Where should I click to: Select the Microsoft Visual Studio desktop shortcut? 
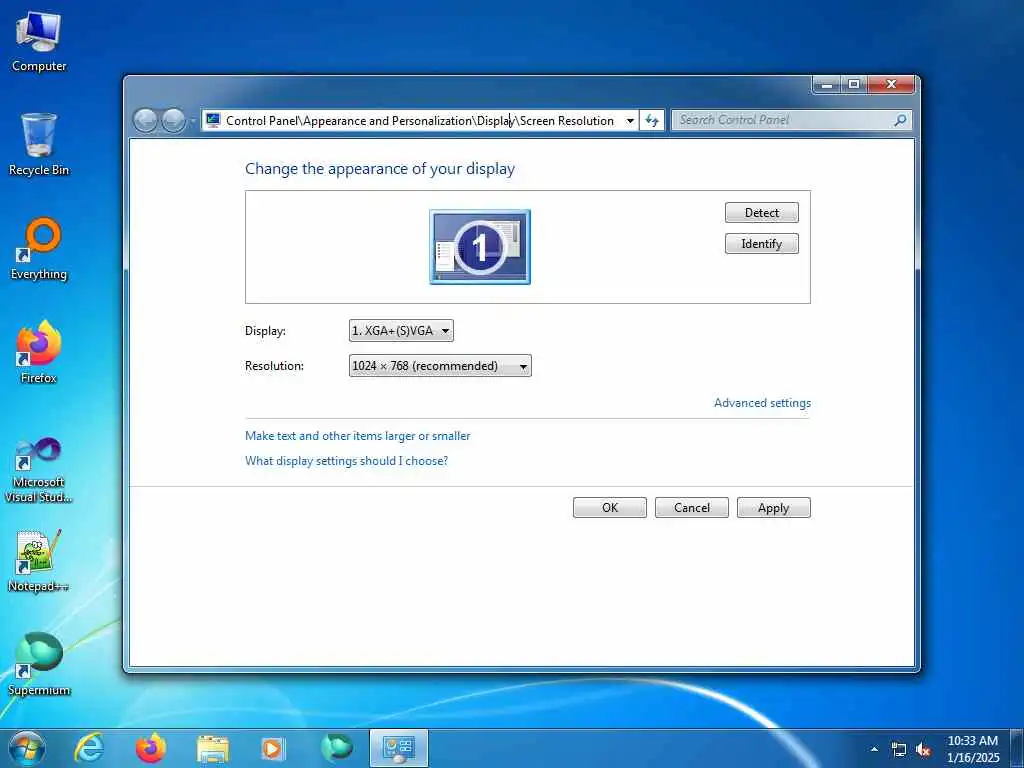click(x=39, y=470)
